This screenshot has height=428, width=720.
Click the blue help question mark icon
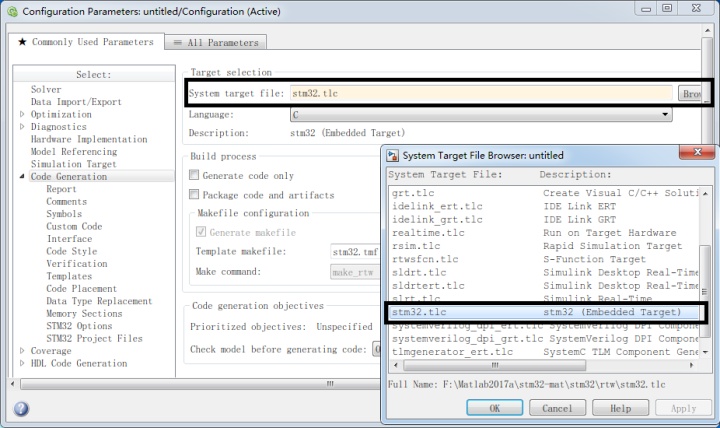click(21, 408)
